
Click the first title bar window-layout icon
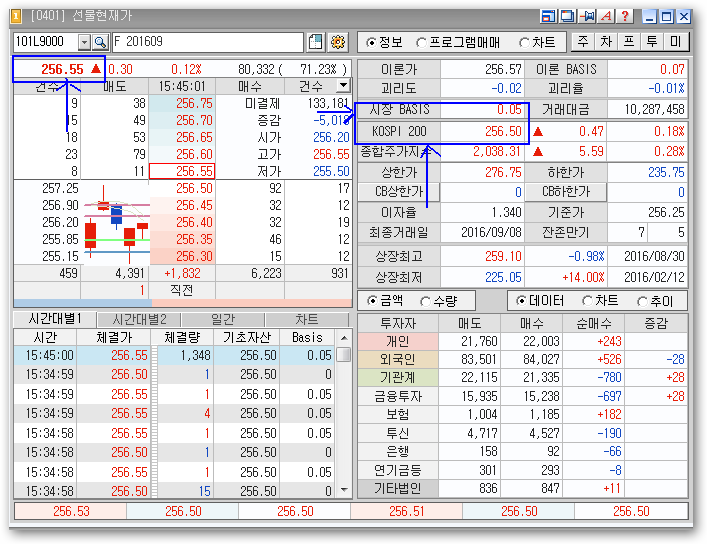click(x=548, y=17)
